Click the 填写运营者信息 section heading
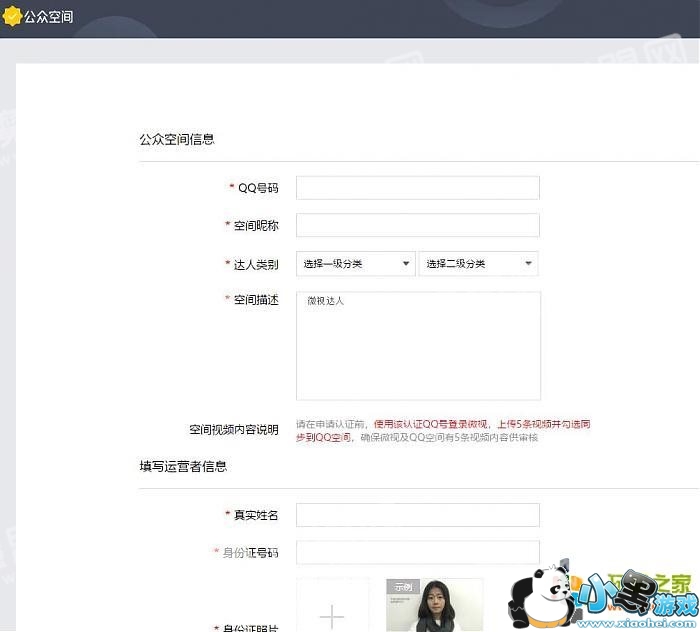 point(183,466)
